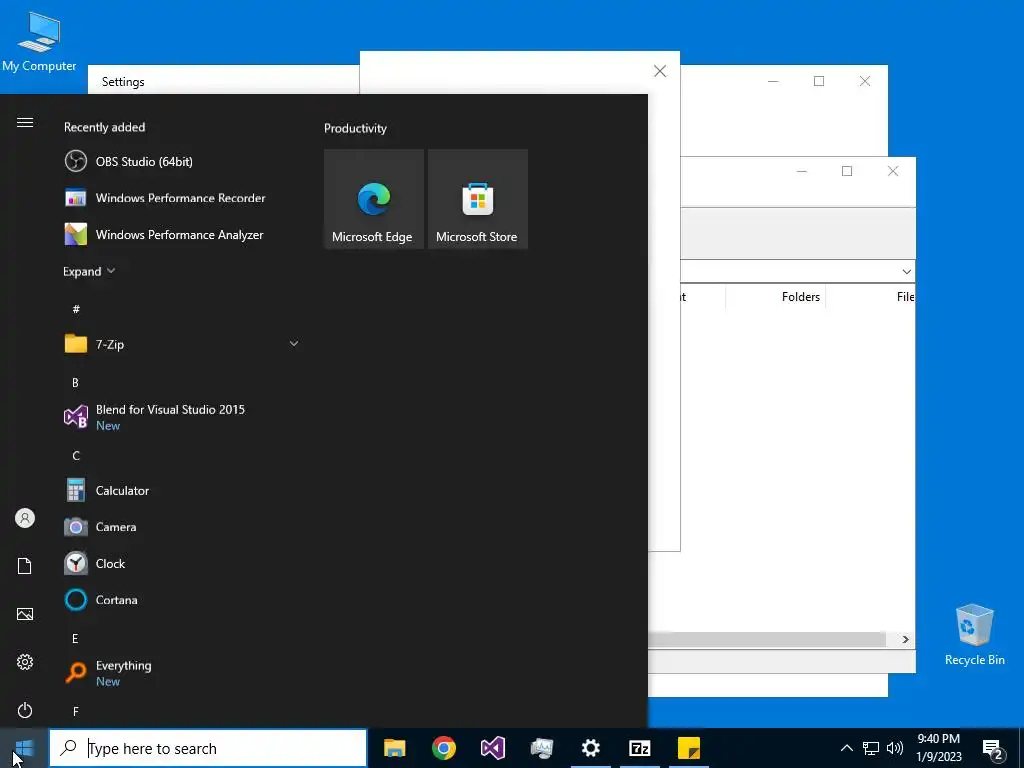The image size is (1024, 768).
Task: Open the Clock app
Action: click(x=181, y=564)
